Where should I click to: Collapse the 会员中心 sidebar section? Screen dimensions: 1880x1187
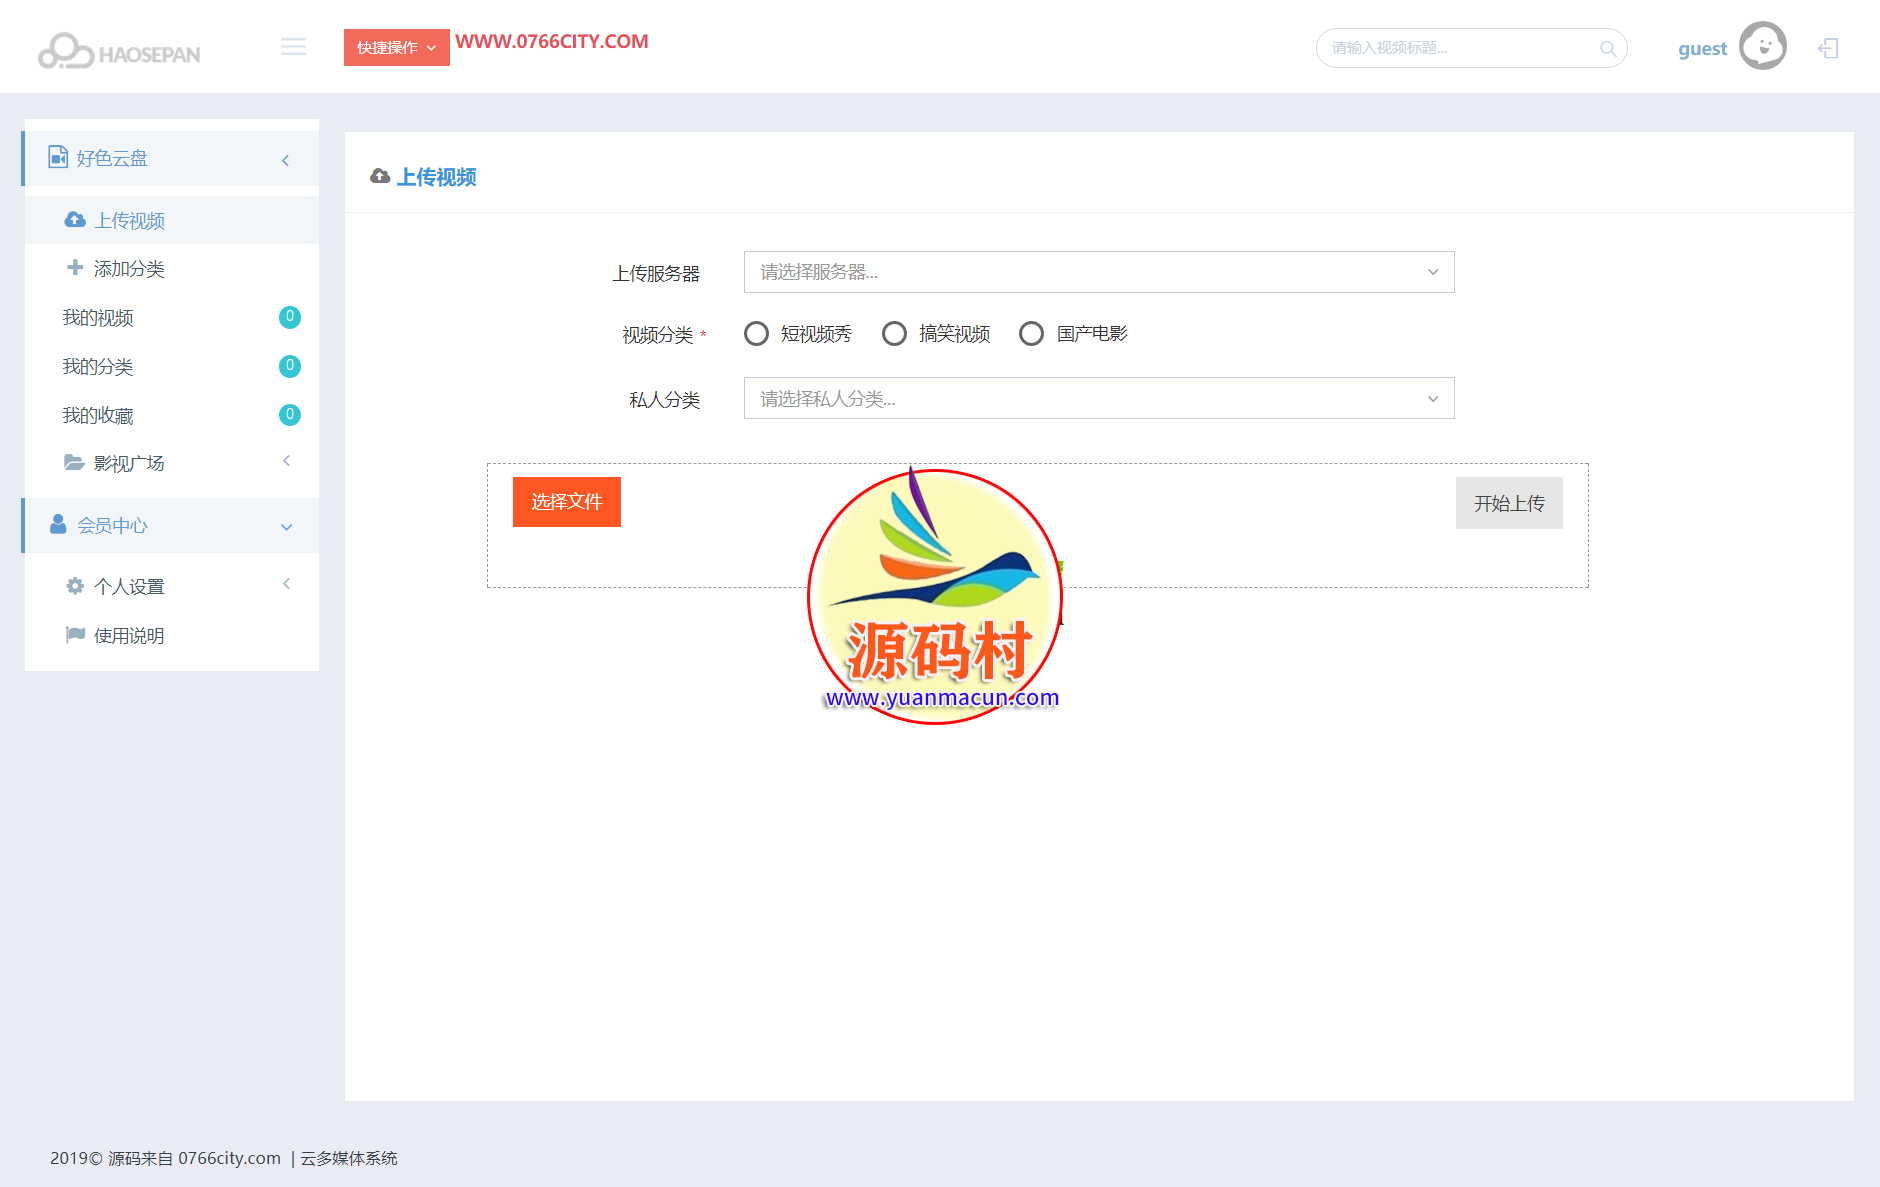285,525
